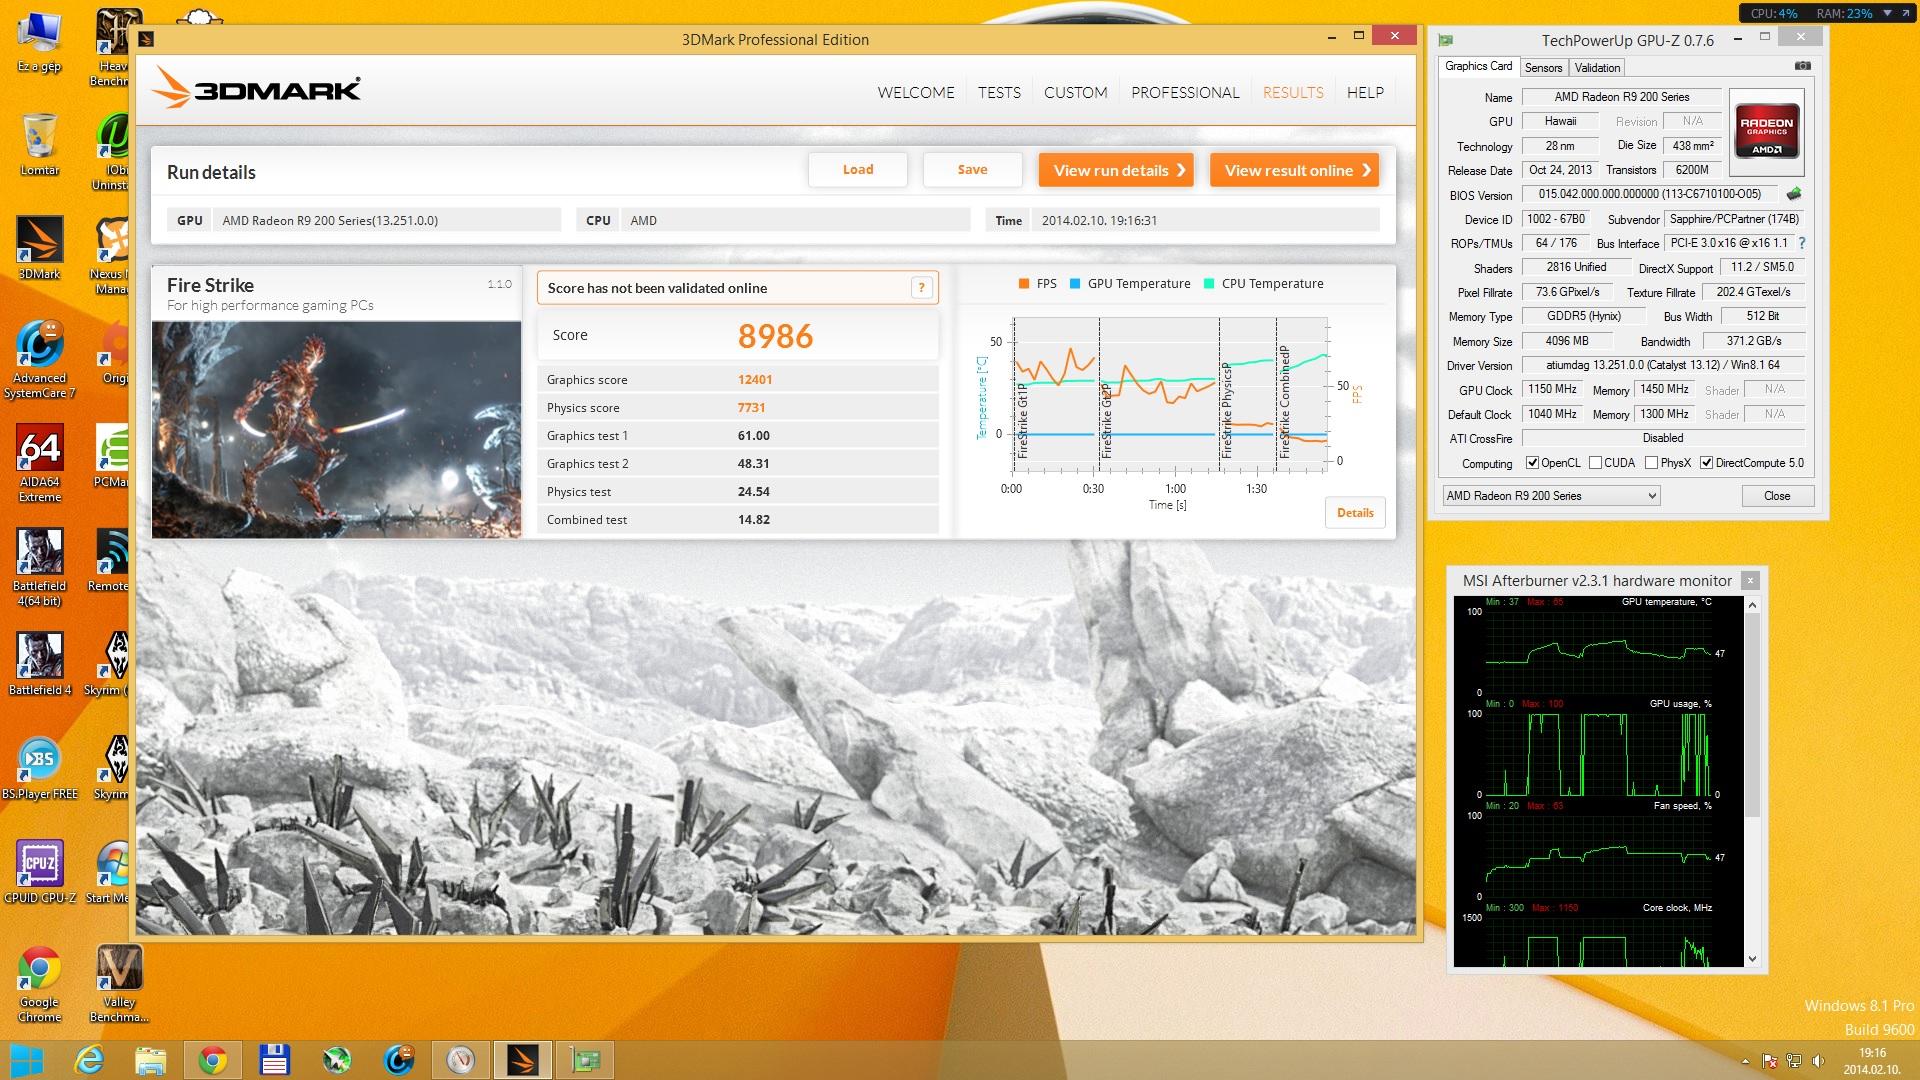Click the 3DMark logo in the header
The width and height of the screenshot is (1920, 1080).
[x=256, y=88]
